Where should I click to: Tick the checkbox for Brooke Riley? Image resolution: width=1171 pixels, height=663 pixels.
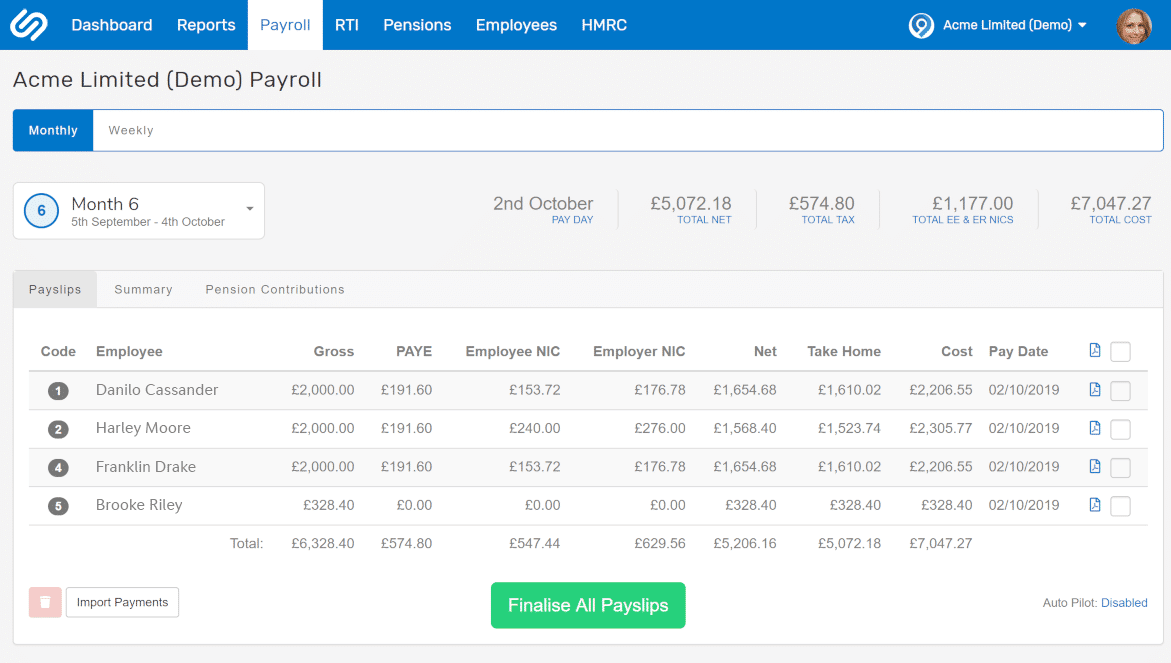coord(1120,506)
